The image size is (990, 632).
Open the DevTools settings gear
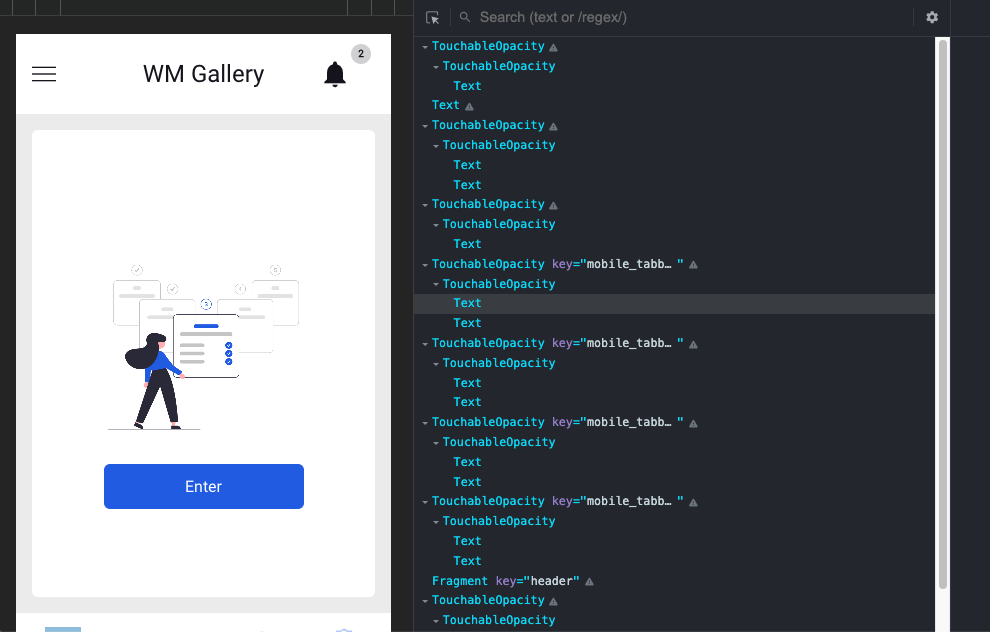point(932,17)
